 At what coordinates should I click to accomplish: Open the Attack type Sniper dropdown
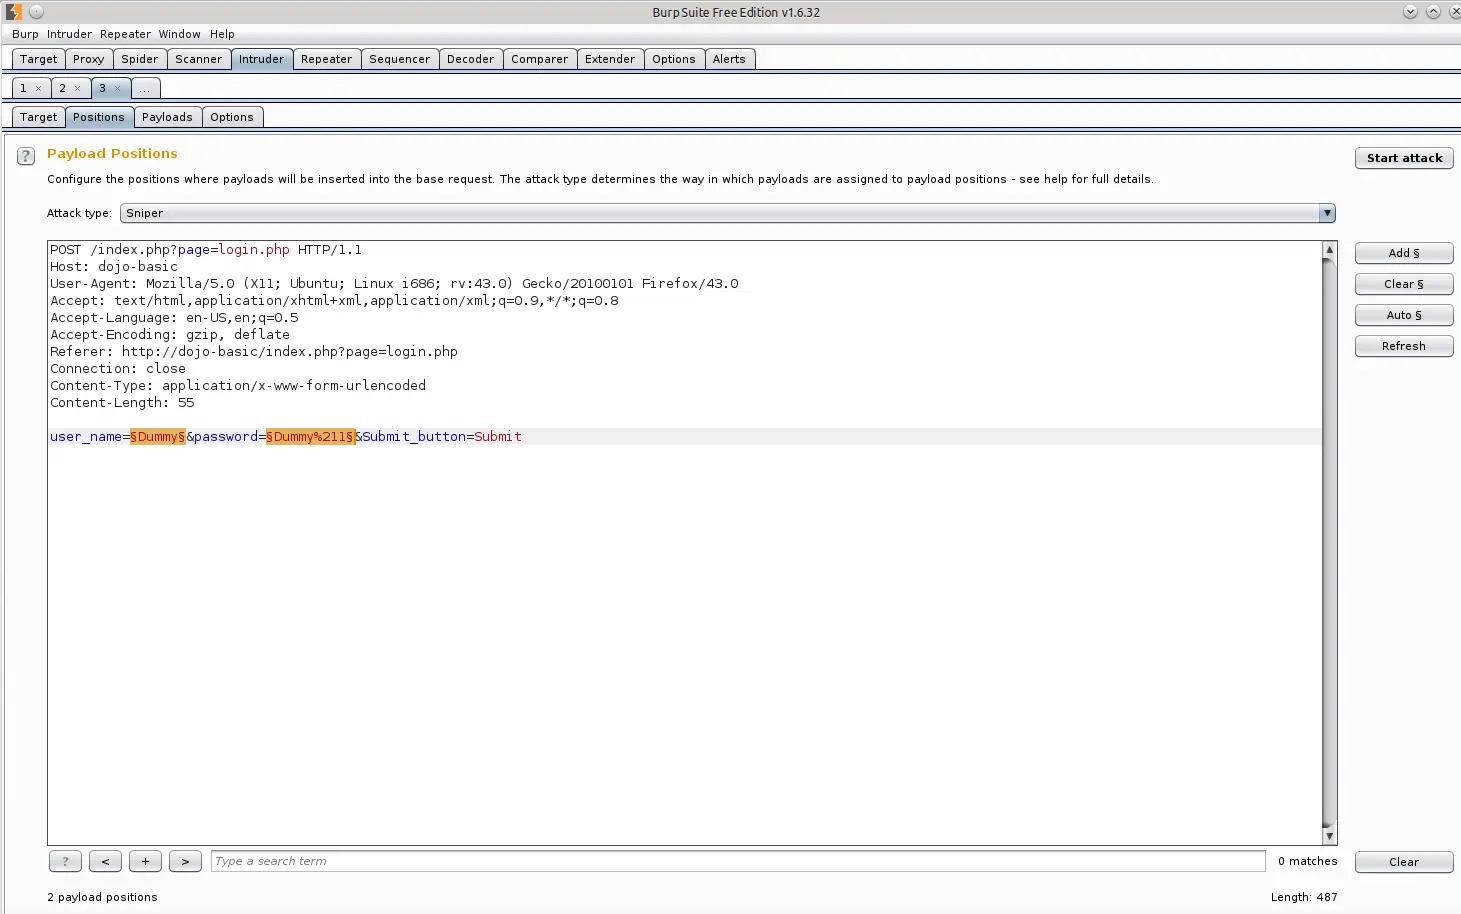tap(728, 213)
